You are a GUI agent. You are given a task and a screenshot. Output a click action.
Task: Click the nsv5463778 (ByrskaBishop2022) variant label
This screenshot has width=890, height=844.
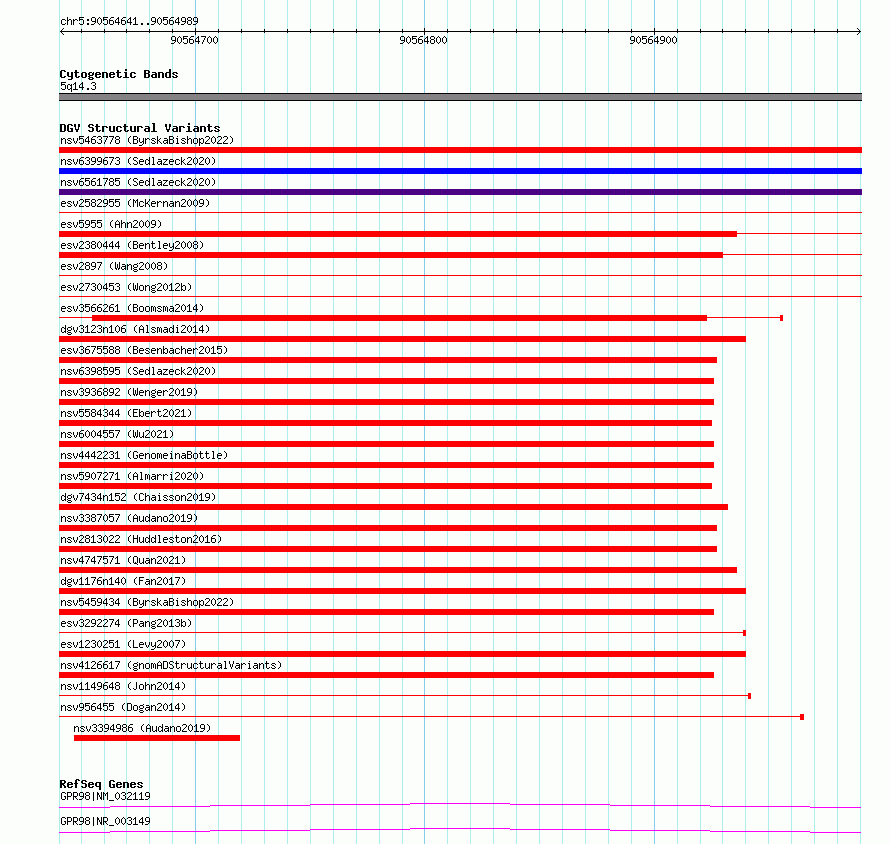pos(147,140)
